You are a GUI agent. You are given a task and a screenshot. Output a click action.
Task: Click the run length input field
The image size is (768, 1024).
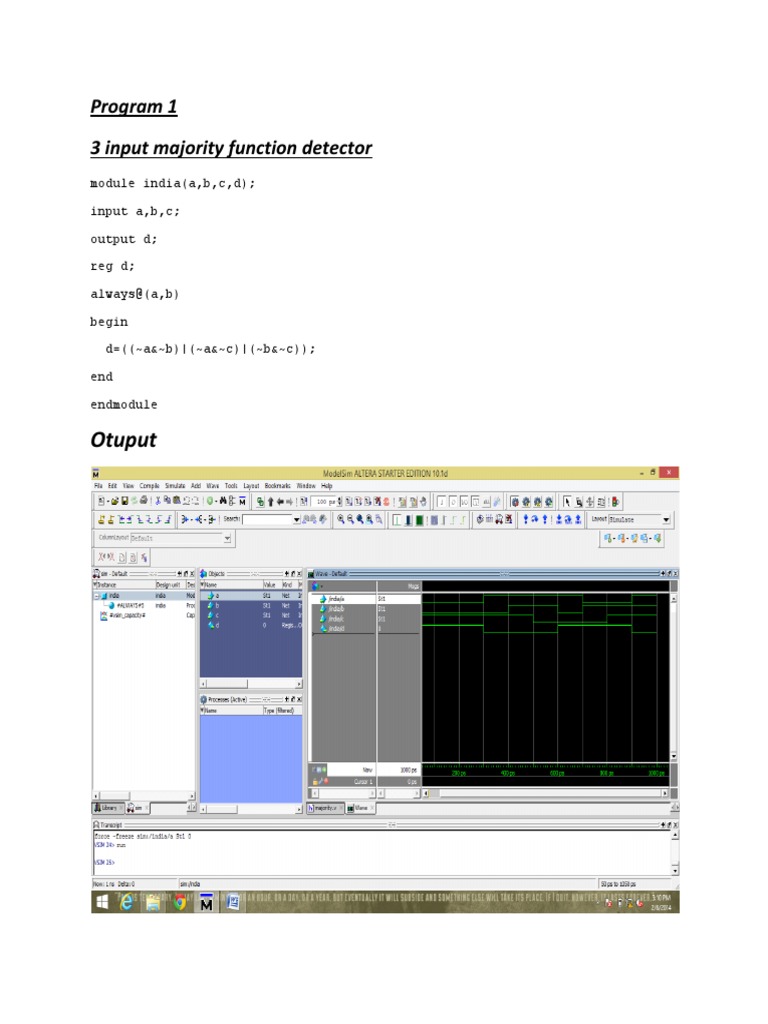tap(323, 502)
